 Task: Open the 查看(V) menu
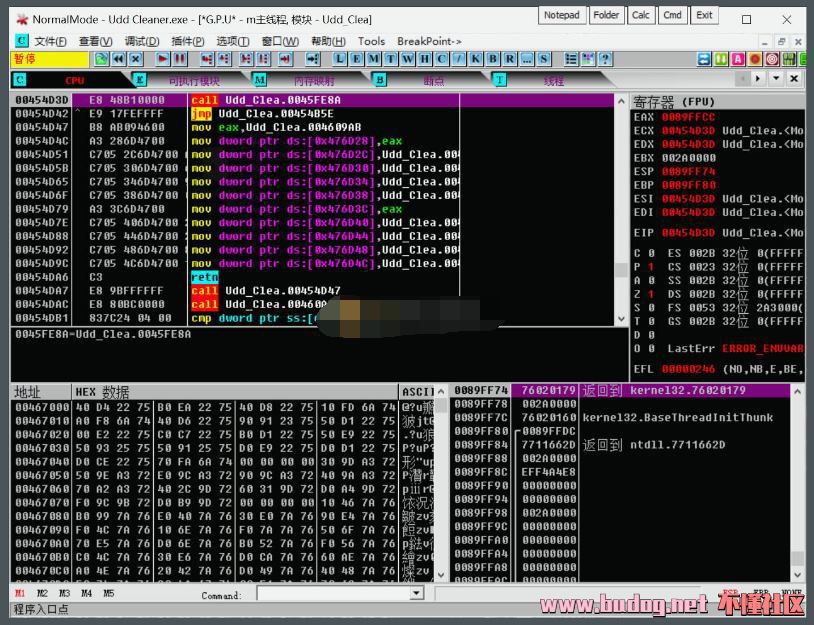[96, 41]
